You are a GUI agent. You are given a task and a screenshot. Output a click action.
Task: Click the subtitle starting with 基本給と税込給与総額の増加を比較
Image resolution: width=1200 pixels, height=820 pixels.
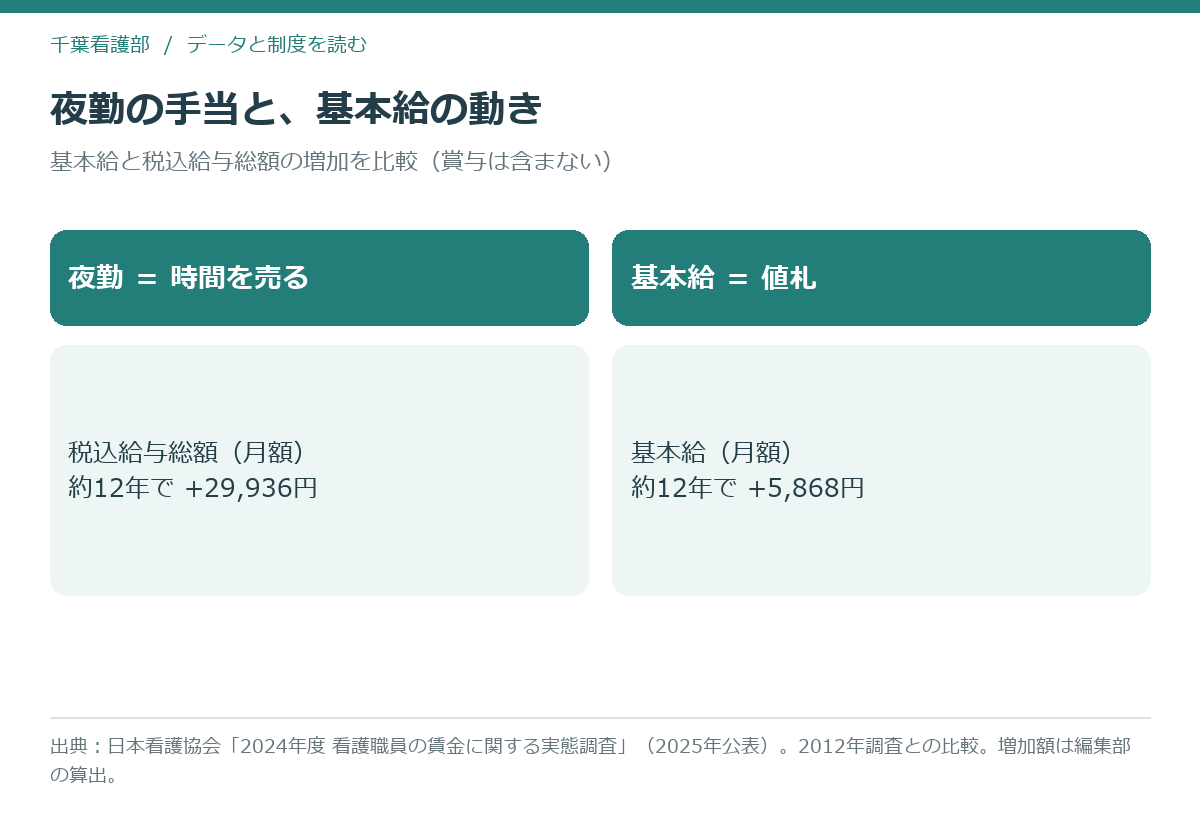point(331,161)
